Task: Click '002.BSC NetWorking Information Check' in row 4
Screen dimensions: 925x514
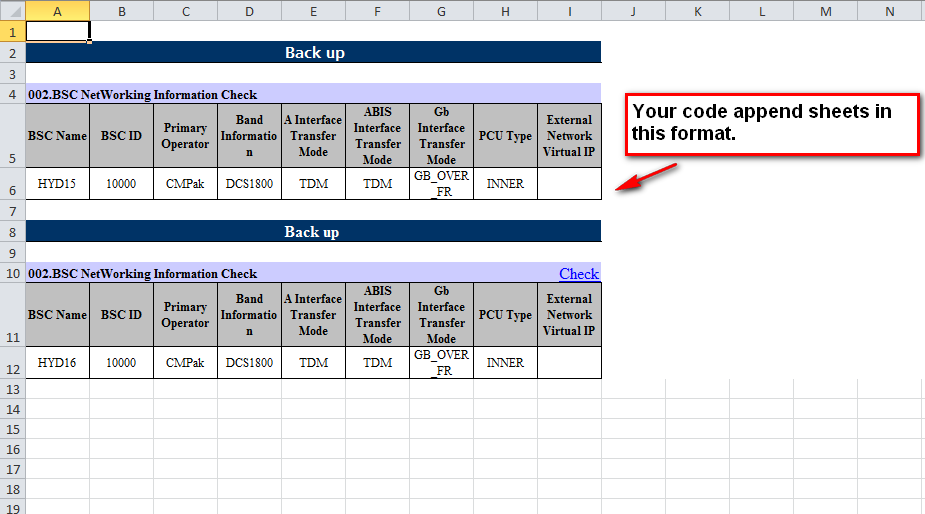Action: [142, 94]
